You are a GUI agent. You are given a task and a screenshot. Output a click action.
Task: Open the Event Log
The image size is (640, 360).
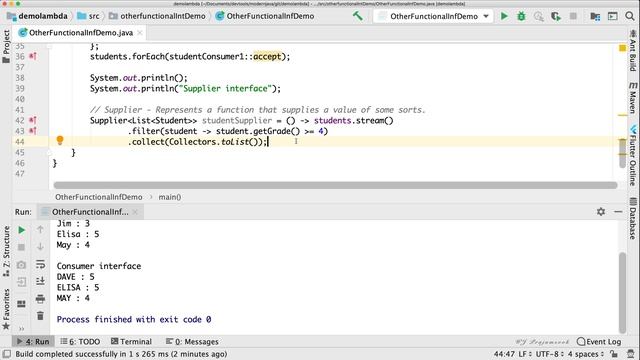coord(599,342)
